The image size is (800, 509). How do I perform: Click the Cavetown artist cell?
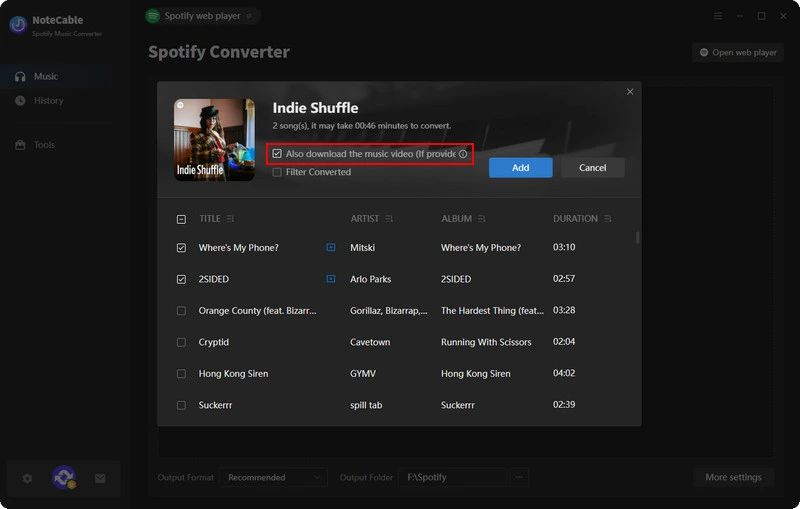370,342
